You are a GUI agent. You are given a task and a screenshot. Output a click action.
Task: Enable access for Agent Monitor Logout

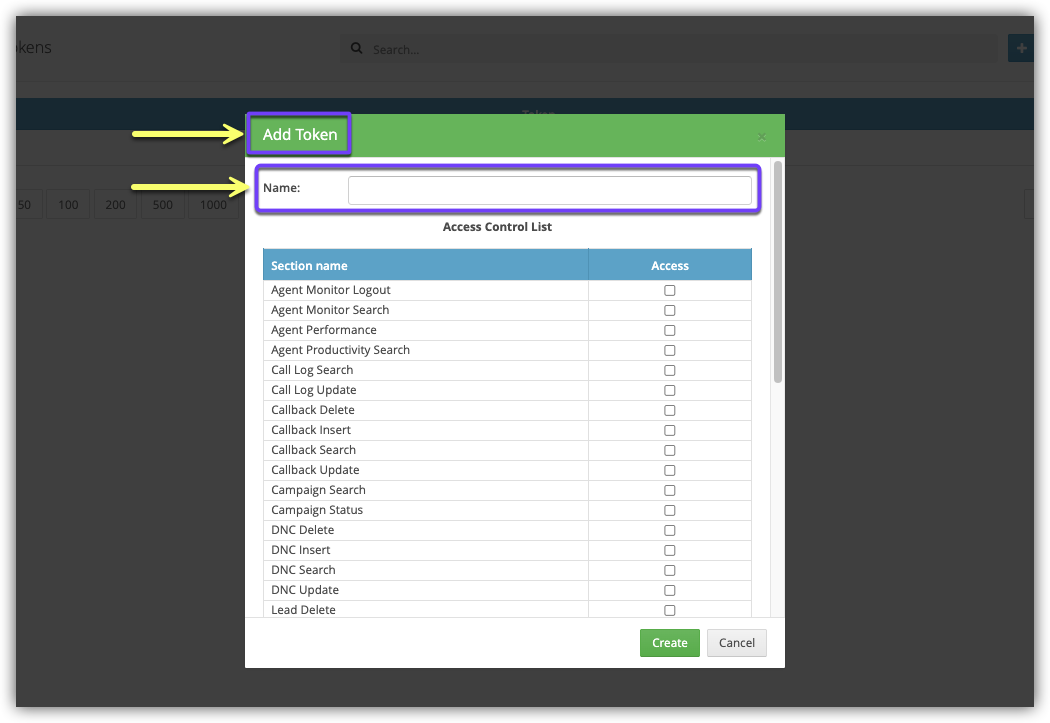click(670, 290)
